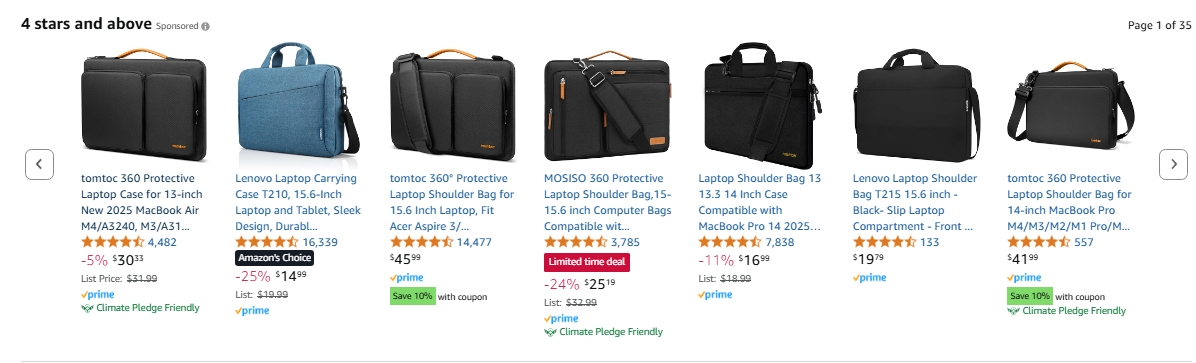Click star rating of Lenovo T210 case

tap(267, 243)
